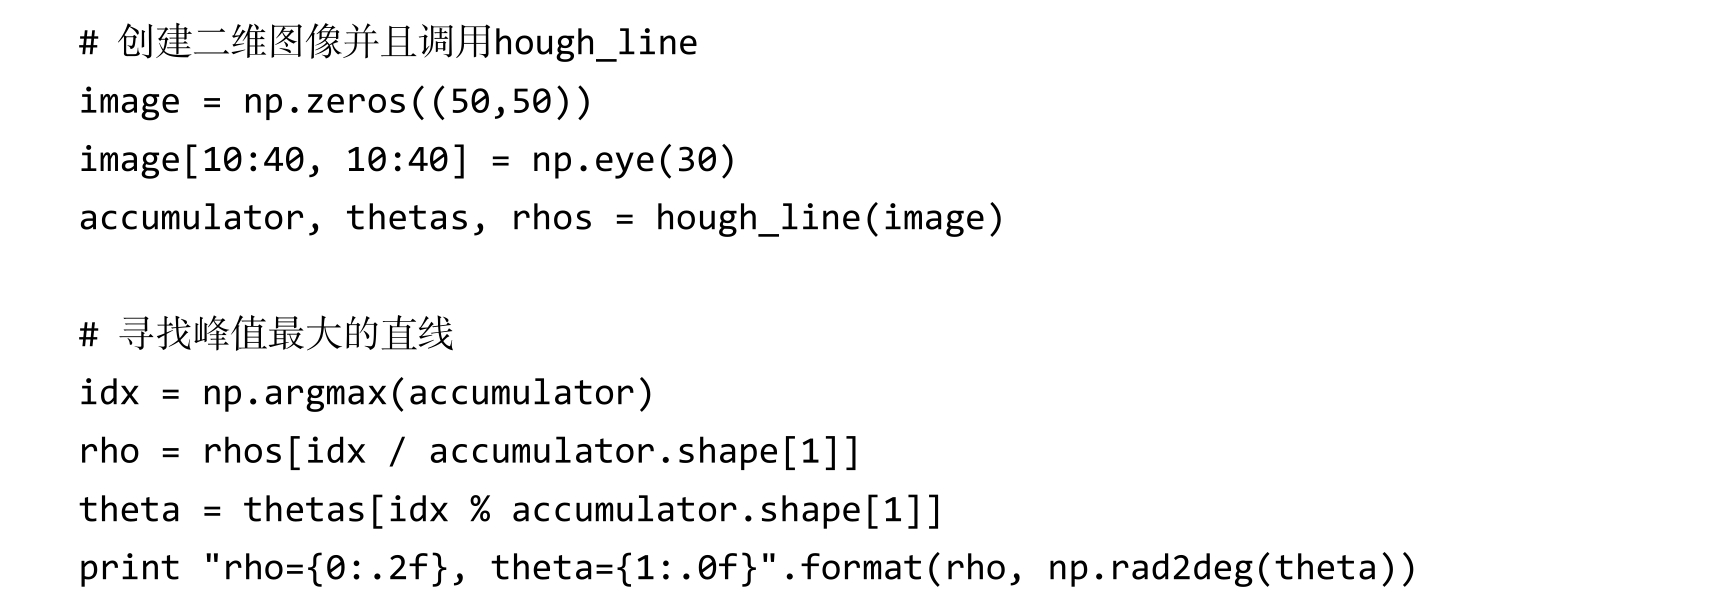Viewport: 1710px width, 615px height.
Task: Click the Chinese comment about finding the peak line
Action: pos(285,334)
